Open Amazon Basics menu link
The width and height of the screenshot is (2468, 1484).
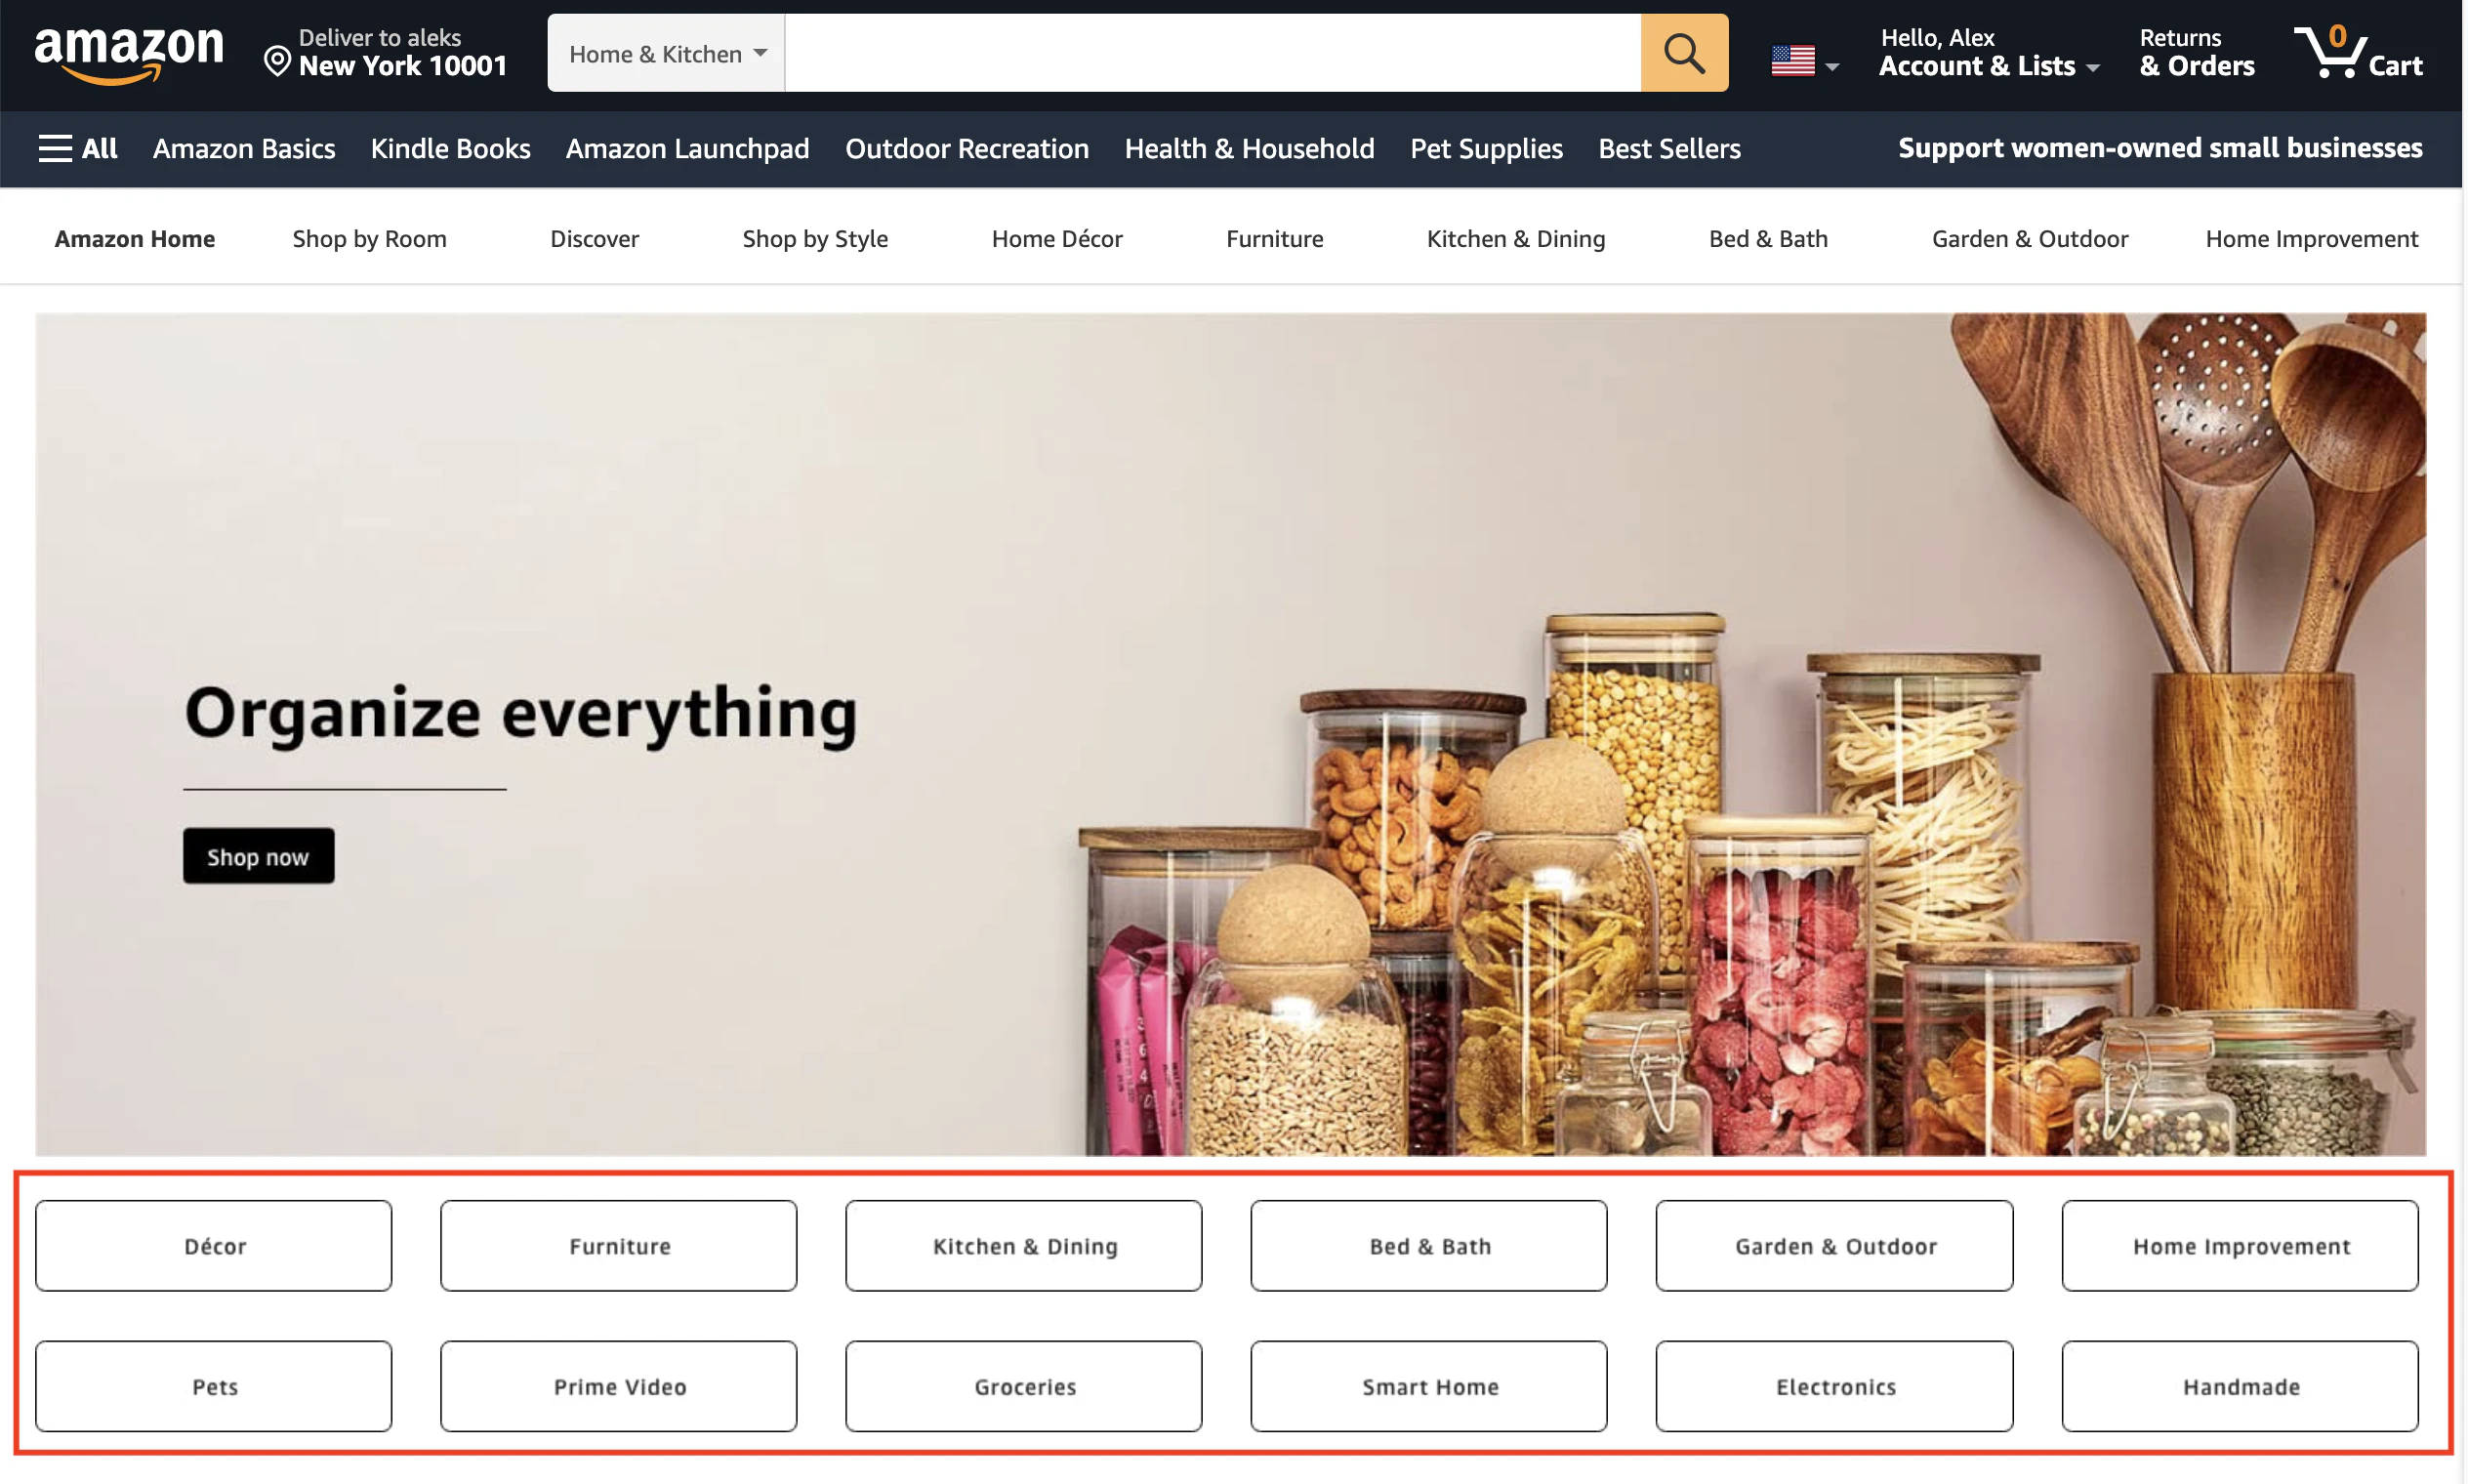pos(244,148)
